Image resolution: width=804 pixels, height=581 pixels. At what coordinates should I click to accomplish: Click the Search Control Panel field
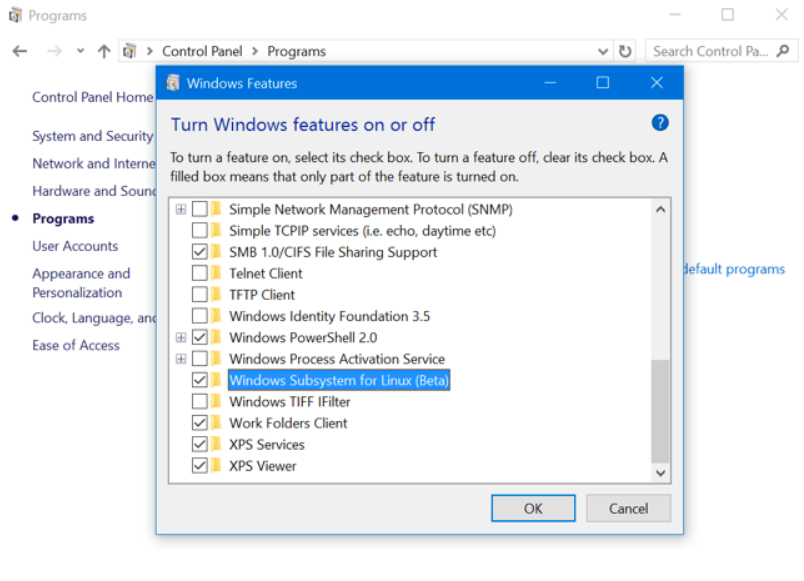(x=721, y=51)
